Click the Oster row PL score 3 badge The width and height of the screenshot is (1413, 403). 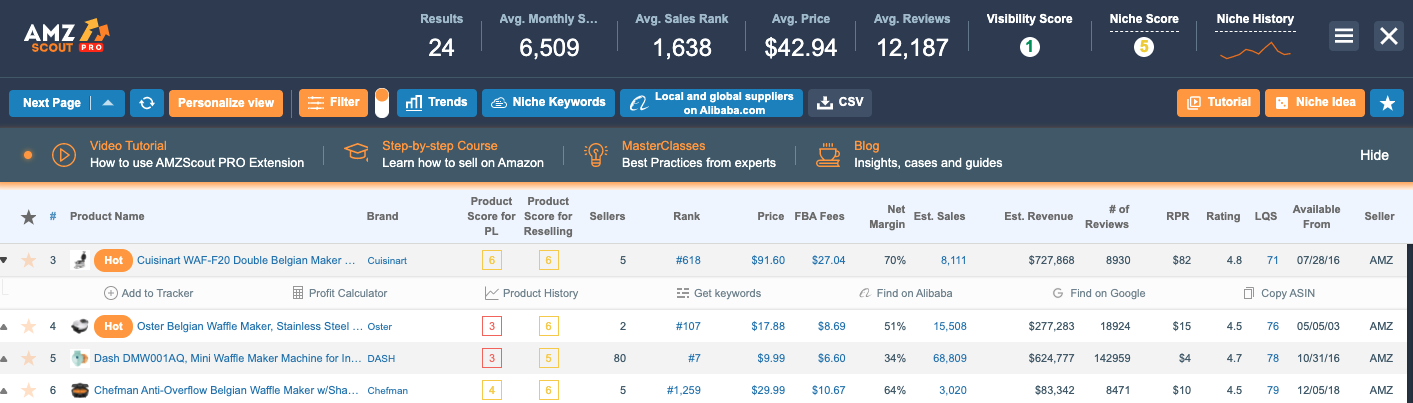pyautogui.click(x=491, y=326)
